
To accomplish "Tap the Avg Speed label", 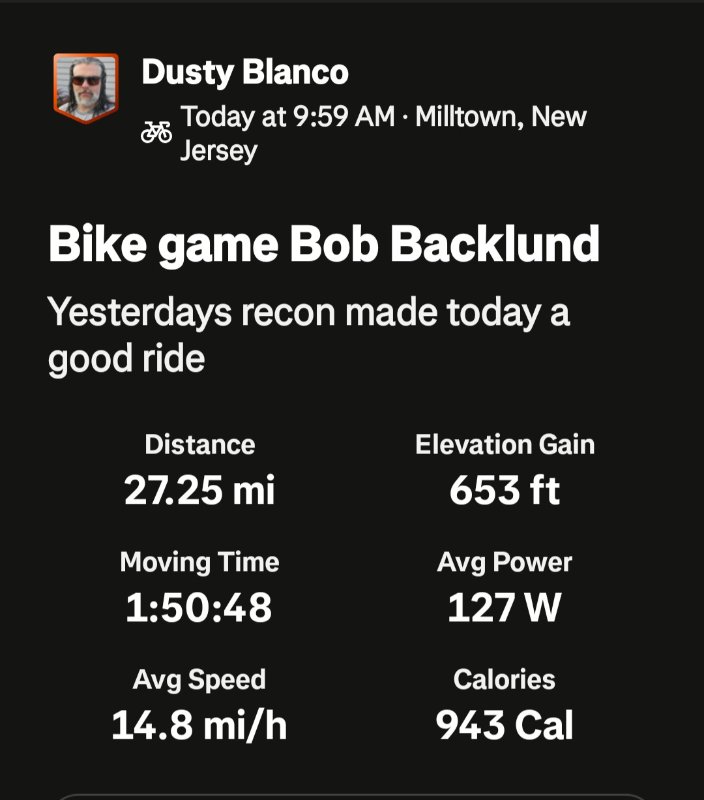I will [199, 680].
